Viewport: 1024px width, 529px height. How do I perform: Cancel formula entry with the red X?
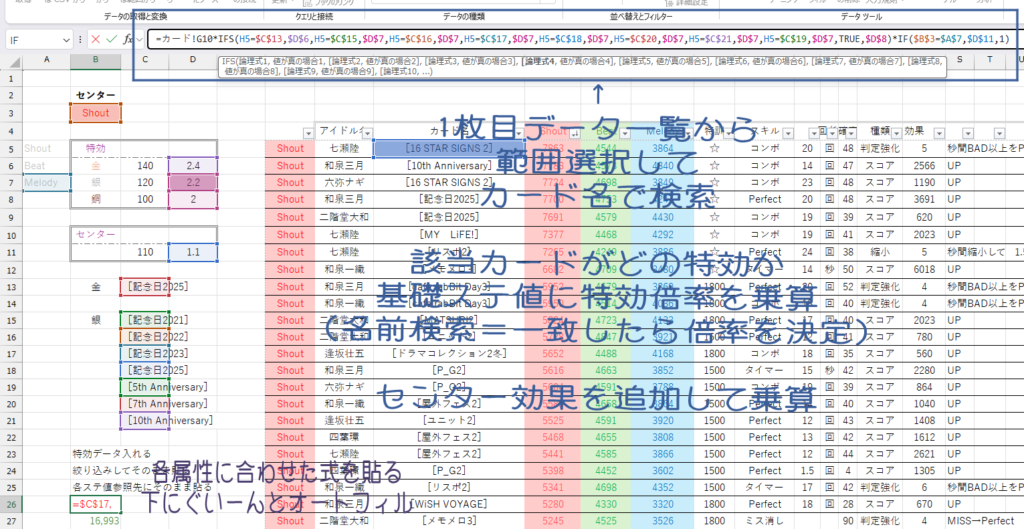[96, 39]
